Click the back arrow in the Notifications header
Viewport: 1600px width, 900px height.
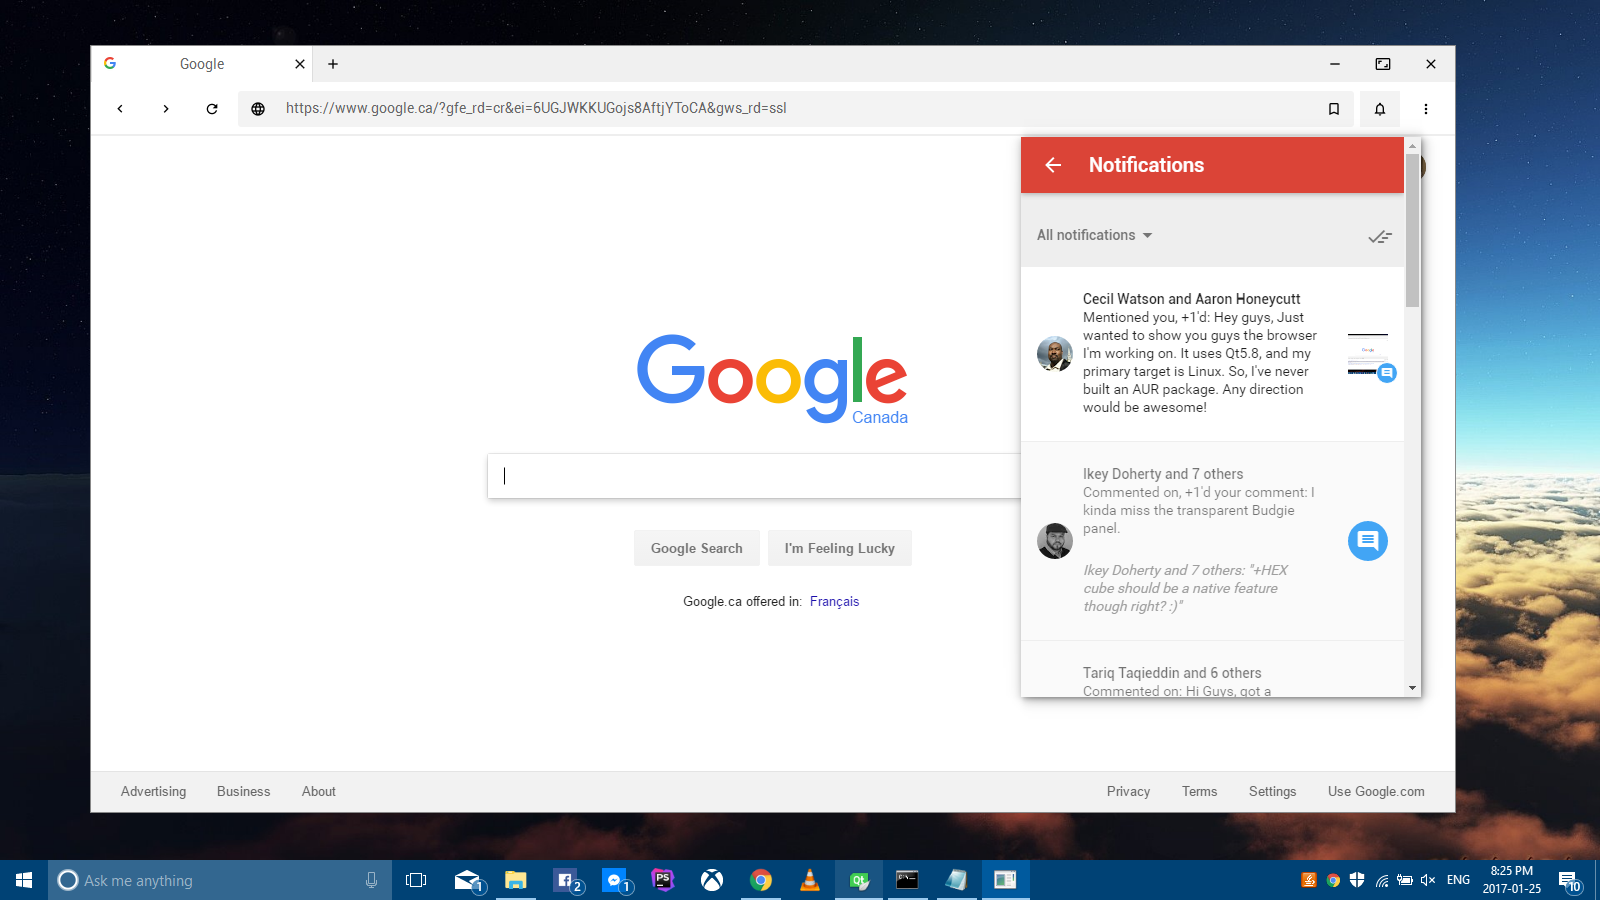click(1053, 165)
